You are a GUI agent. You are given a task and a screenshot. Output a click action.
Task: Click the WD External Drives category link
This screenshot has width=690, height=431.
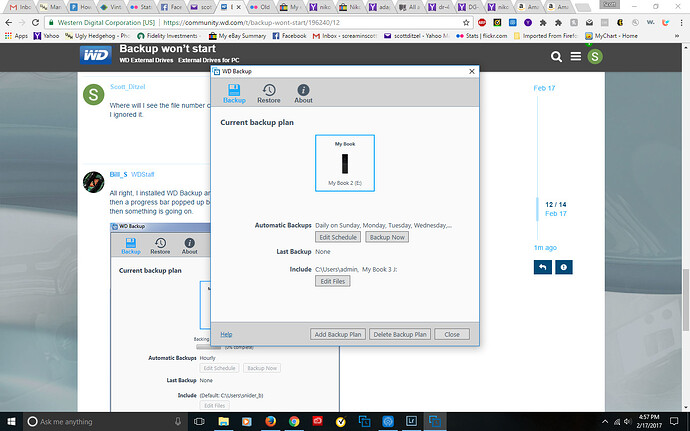pos(146,60)
